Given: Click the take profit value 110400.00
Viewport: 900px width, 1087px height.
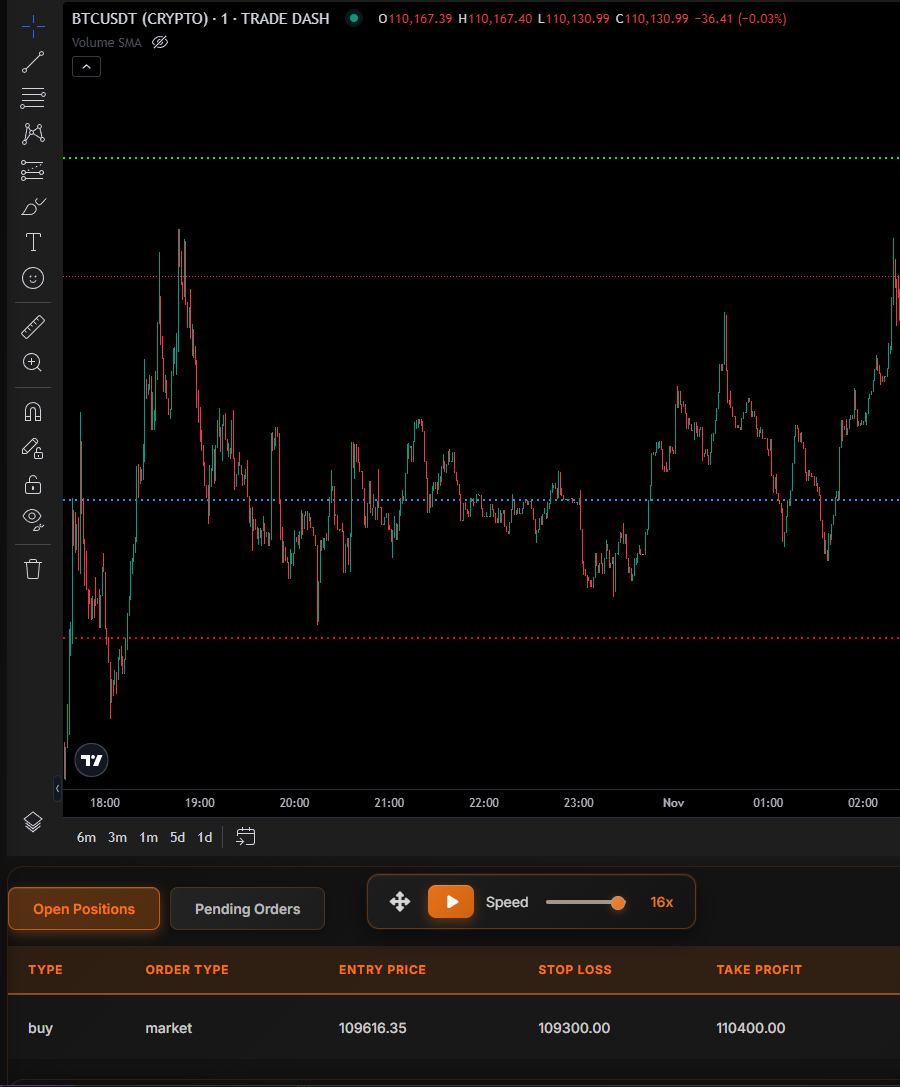Looking at the screenshot, I should [751, 1028].
